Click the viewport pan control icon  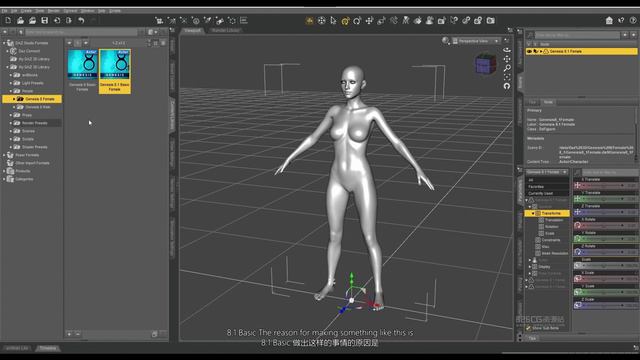(507, 59)
